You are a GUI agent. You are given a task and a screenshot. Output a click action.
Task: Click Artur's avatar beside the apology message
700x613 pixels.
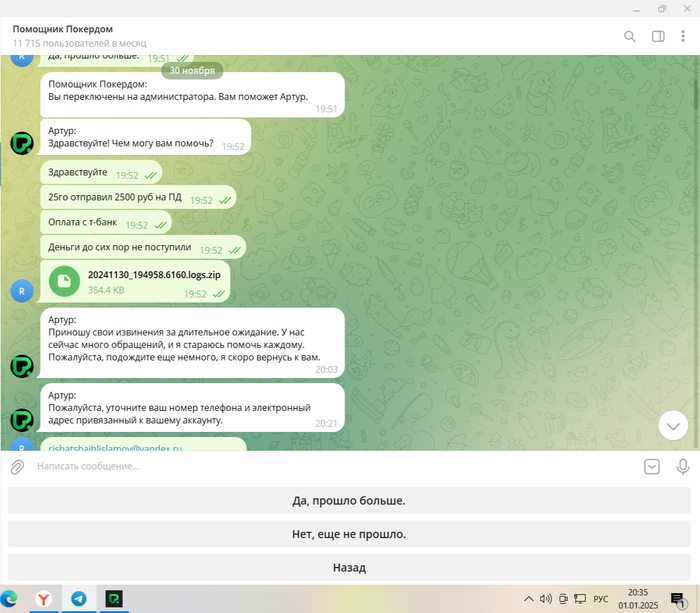point(22,367)
